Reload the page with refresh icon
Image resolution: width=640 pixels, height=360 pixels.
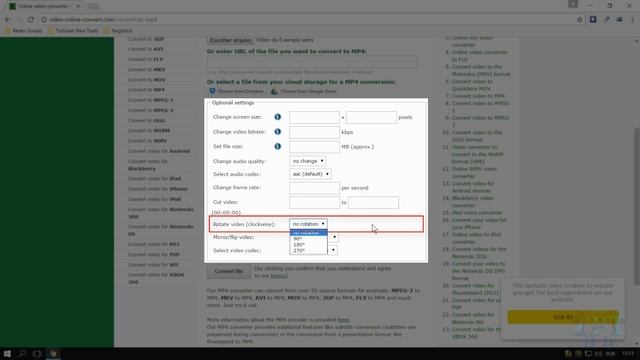[31, 19]
